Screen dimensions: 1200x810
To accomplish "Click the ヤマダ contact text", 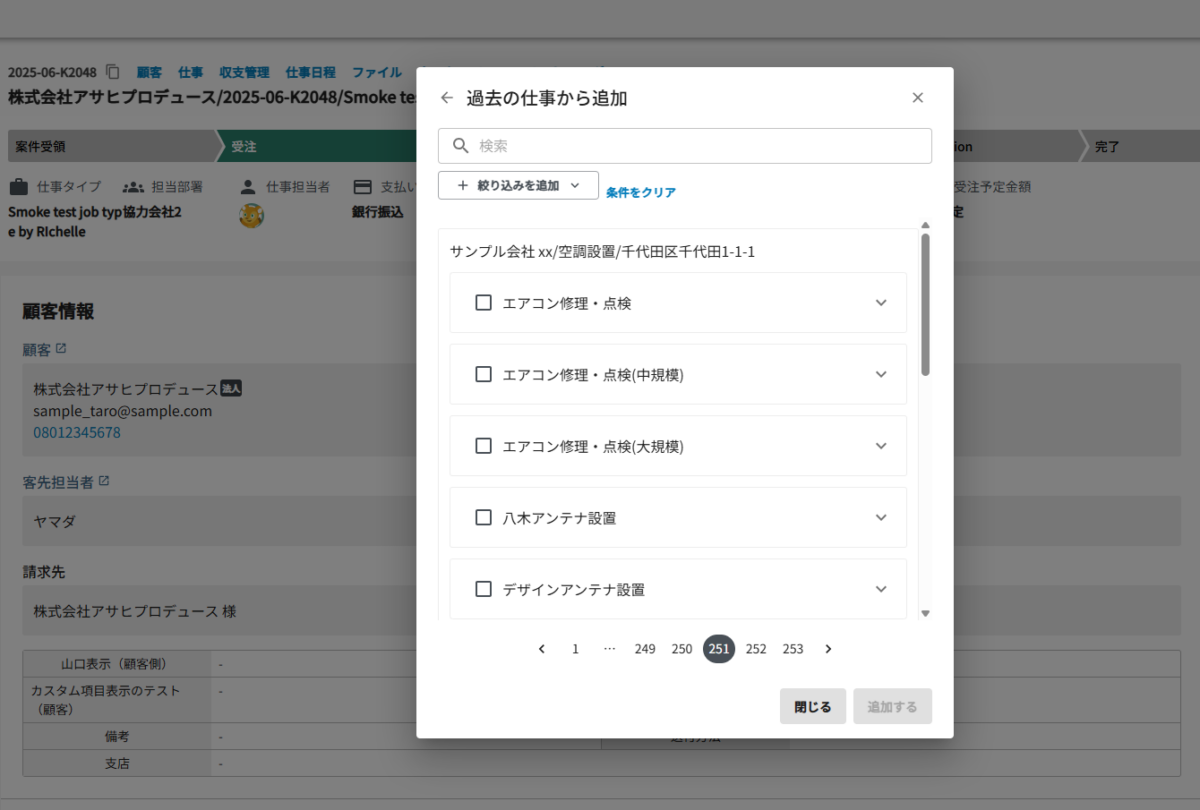I will (55, 521).
